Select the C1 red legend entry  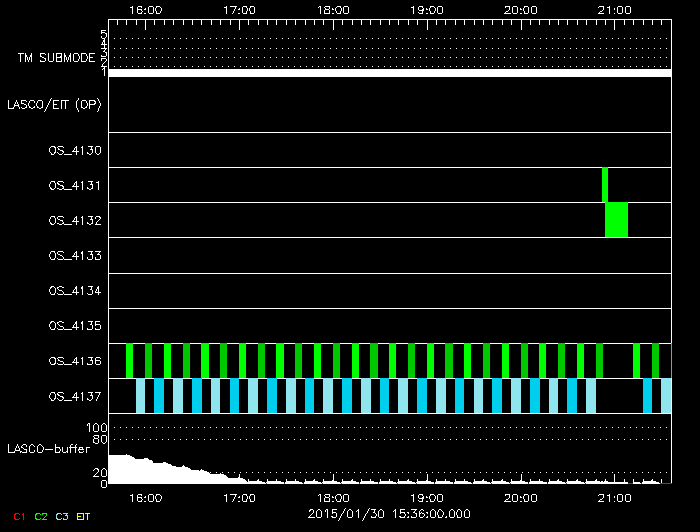click(17, 516)
